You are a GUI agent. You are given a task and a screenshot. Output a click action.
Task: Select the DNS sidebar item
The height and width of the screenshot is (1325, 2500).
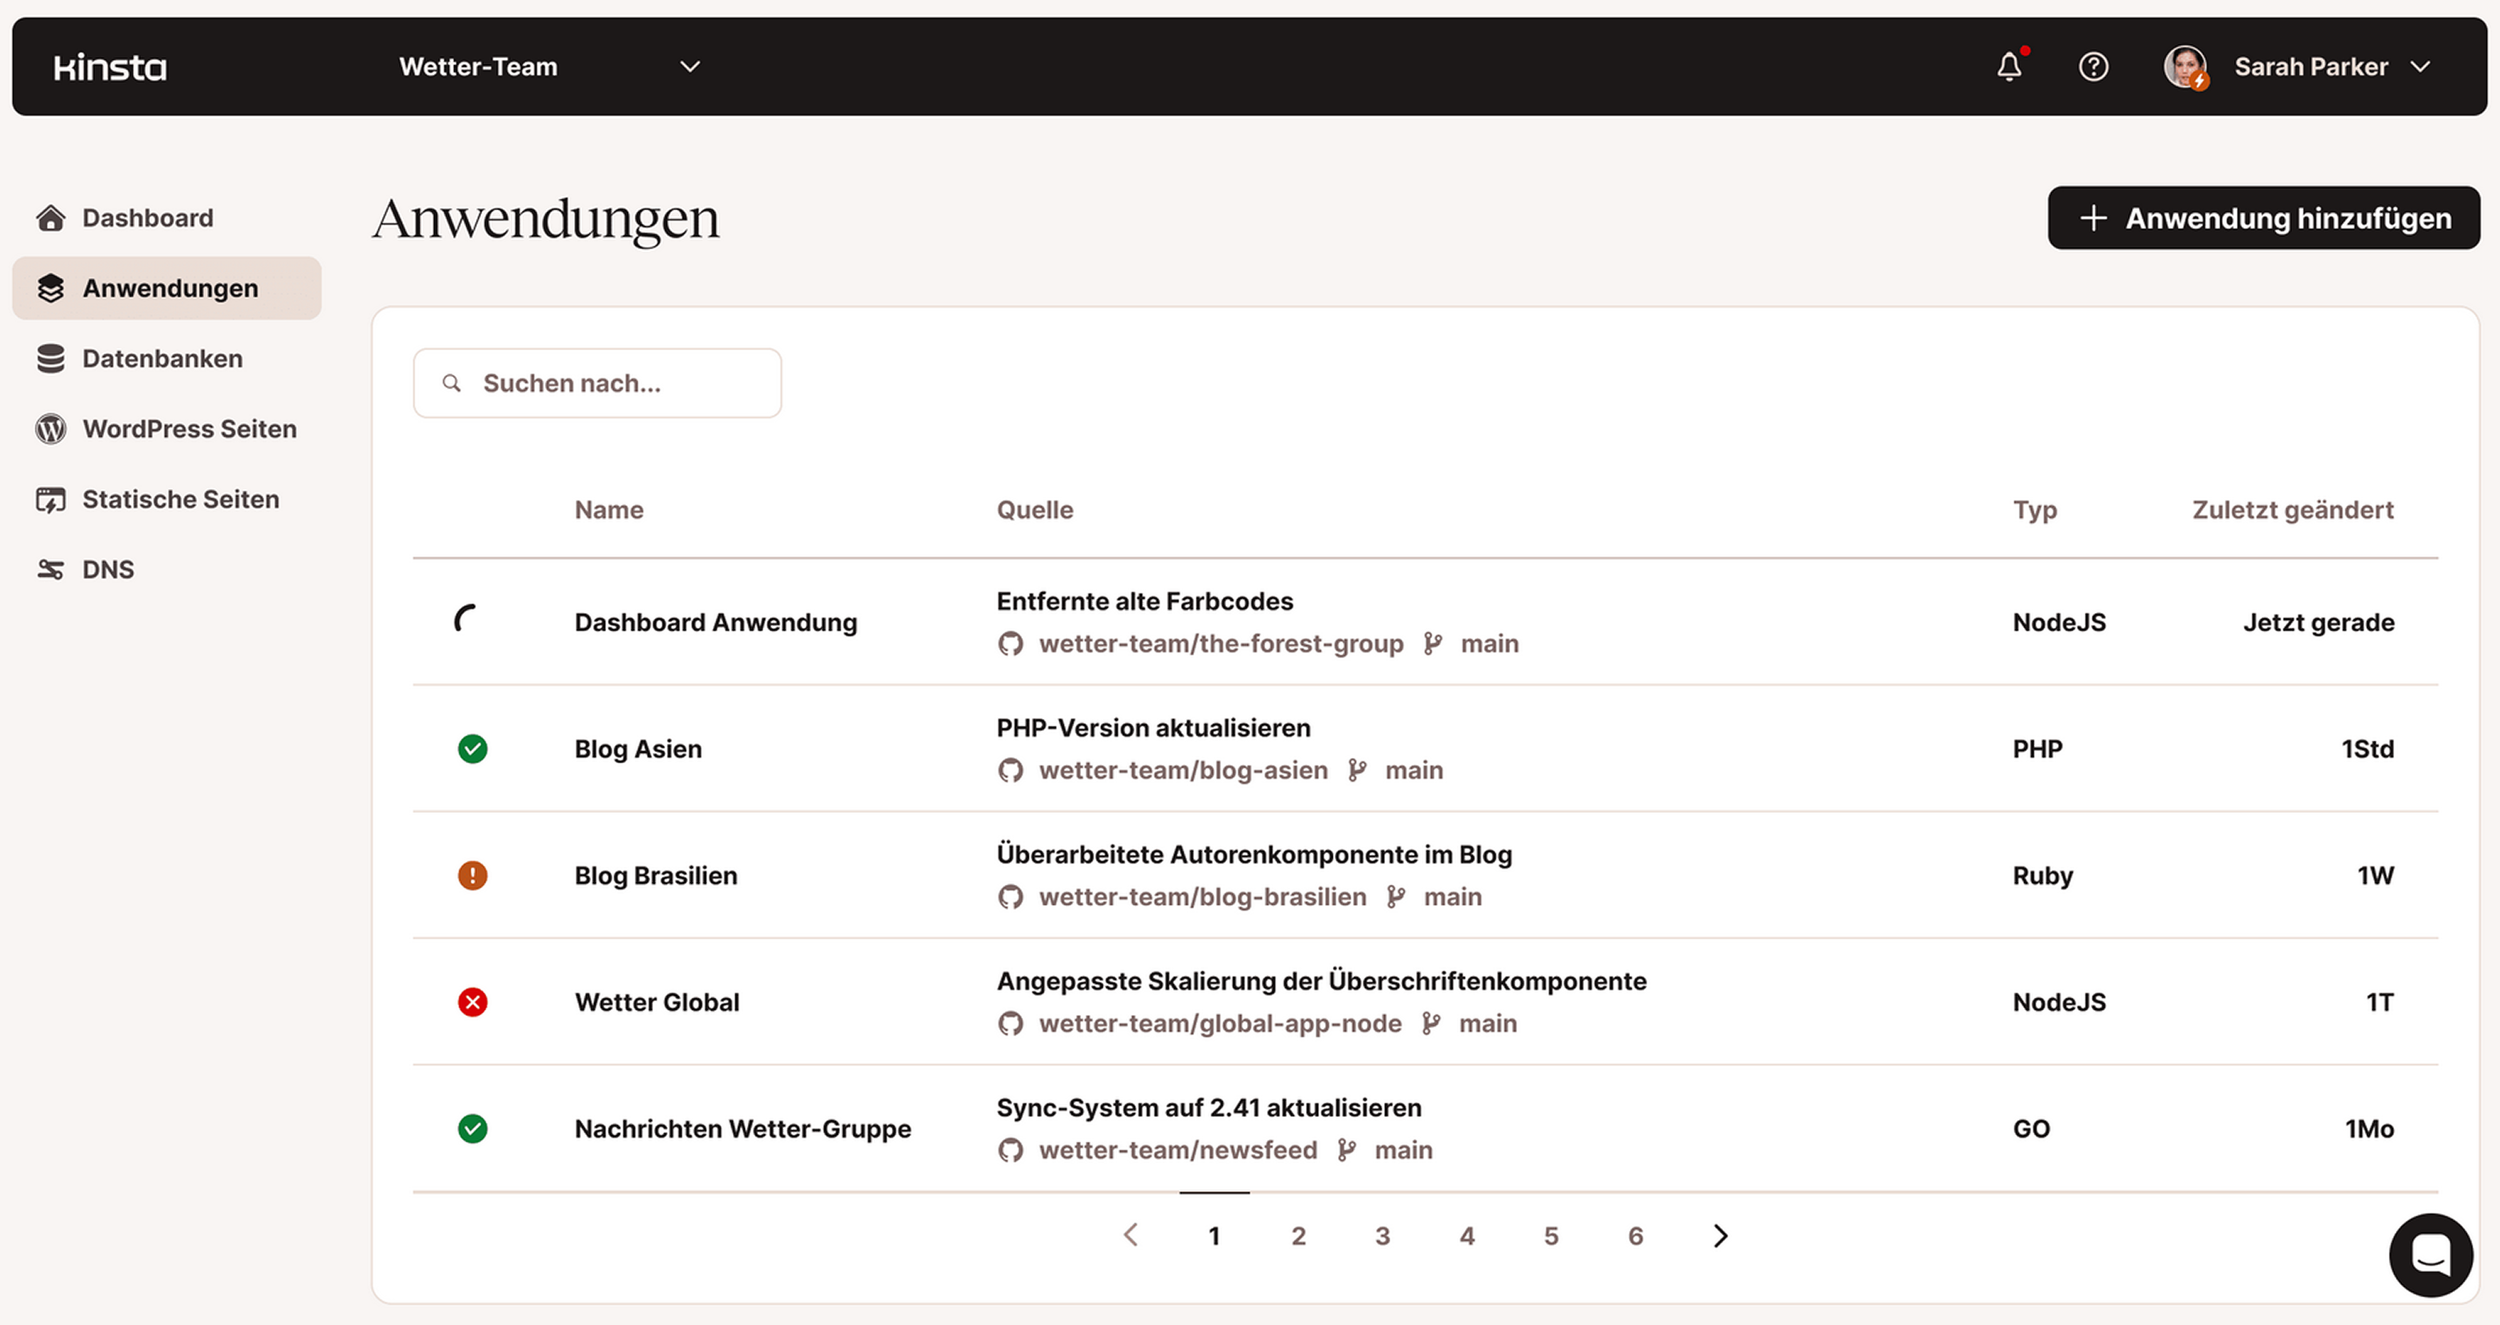[107, 569]
